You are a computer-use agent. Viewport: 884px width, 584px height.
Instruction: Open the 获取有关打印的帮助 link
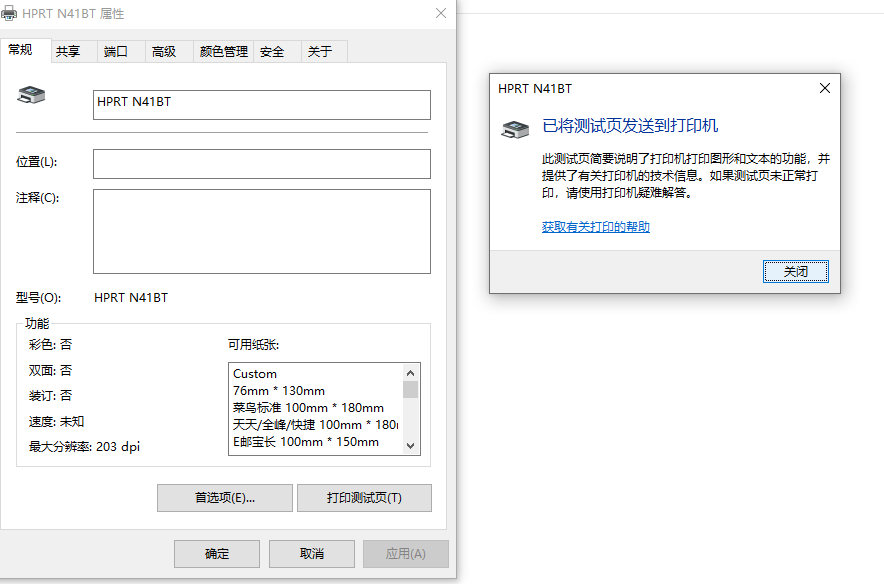coord(596,227)
